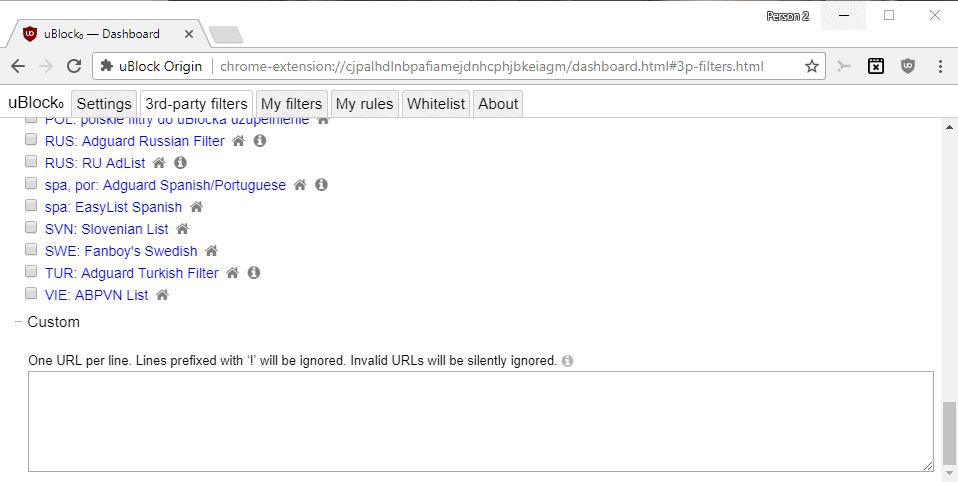Open spa: EasyList Spanish link

(114, 207)
